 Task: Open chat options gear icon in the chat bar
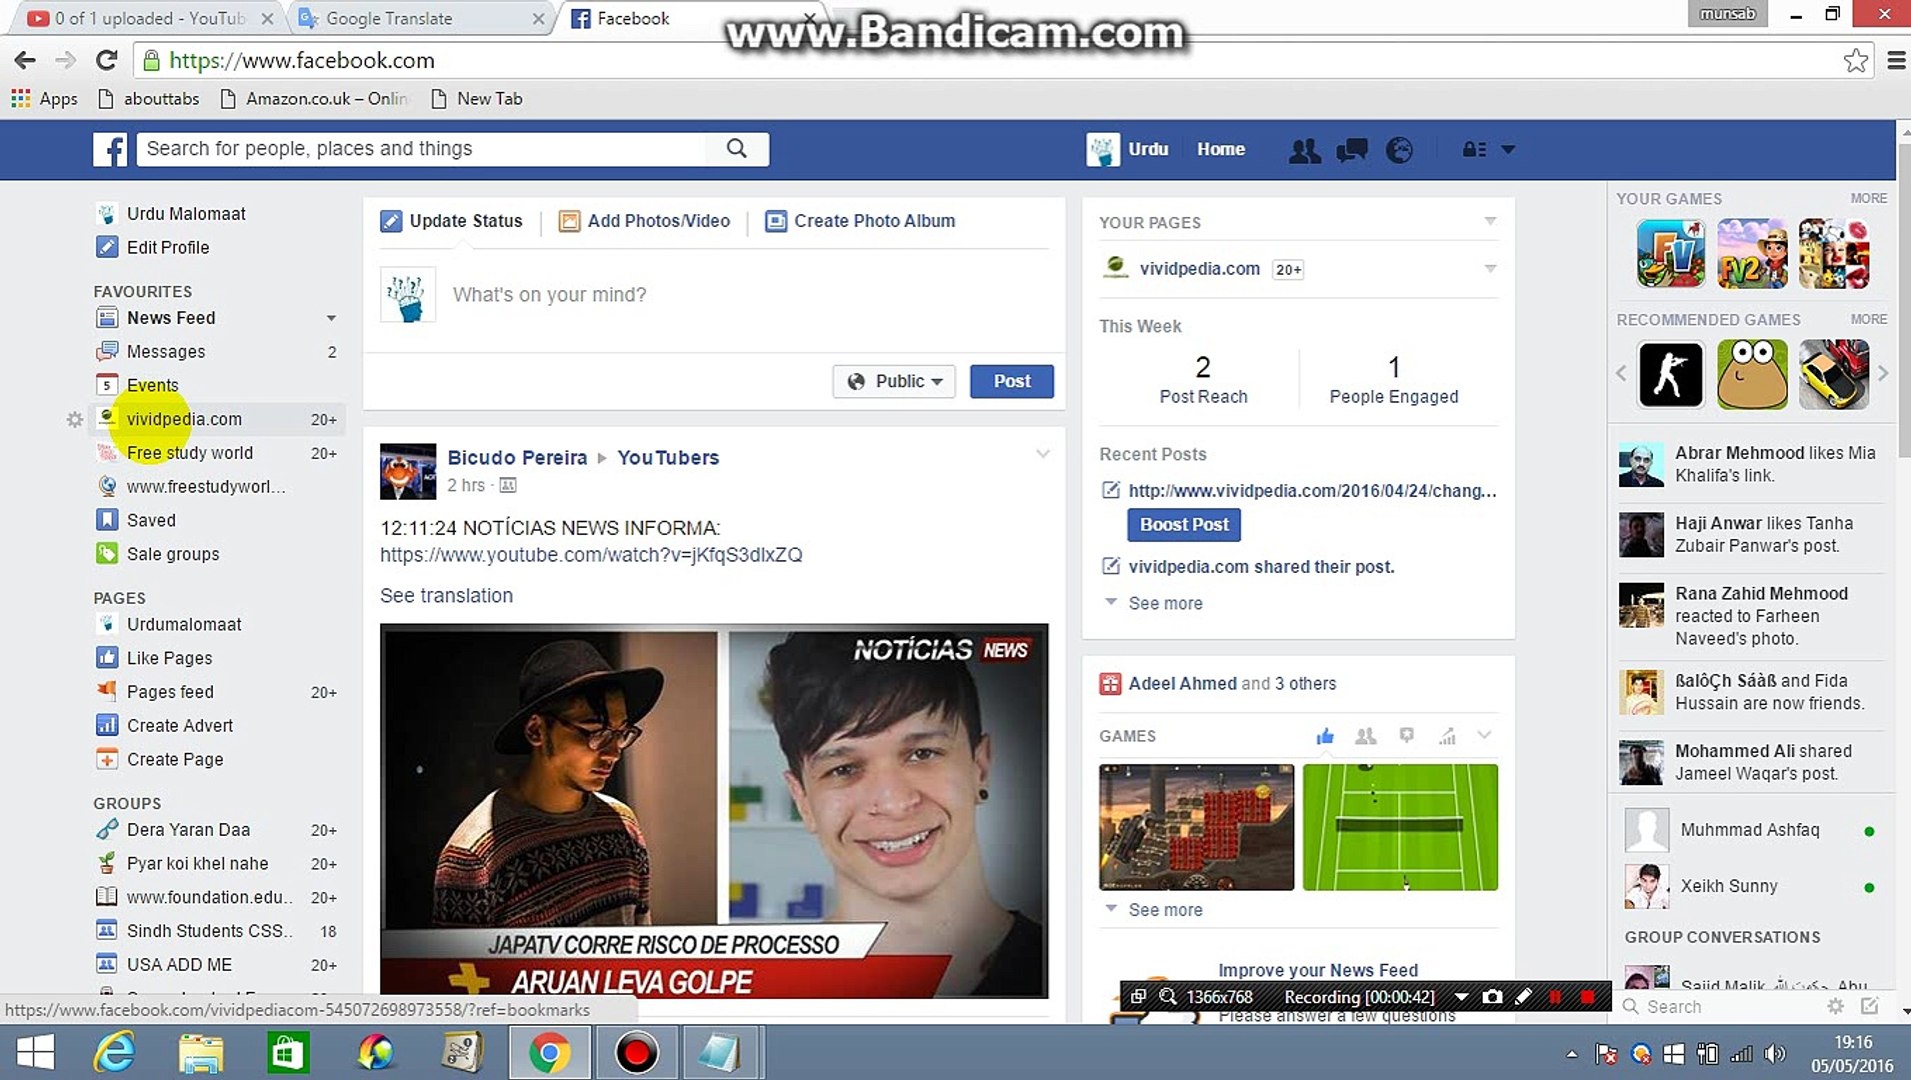pos(1836,1006)
